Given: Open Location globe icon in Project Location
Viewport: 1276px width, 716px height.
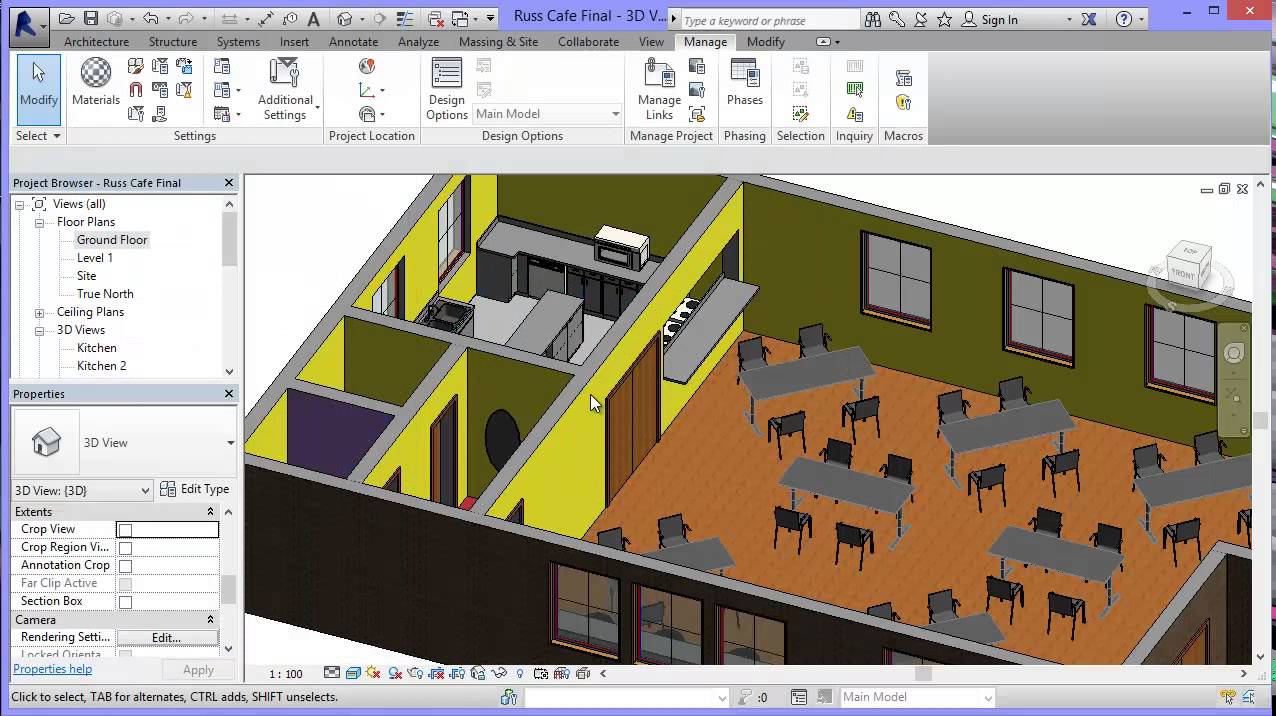Looking at the screenshot, I should click(x=367, y=66).
